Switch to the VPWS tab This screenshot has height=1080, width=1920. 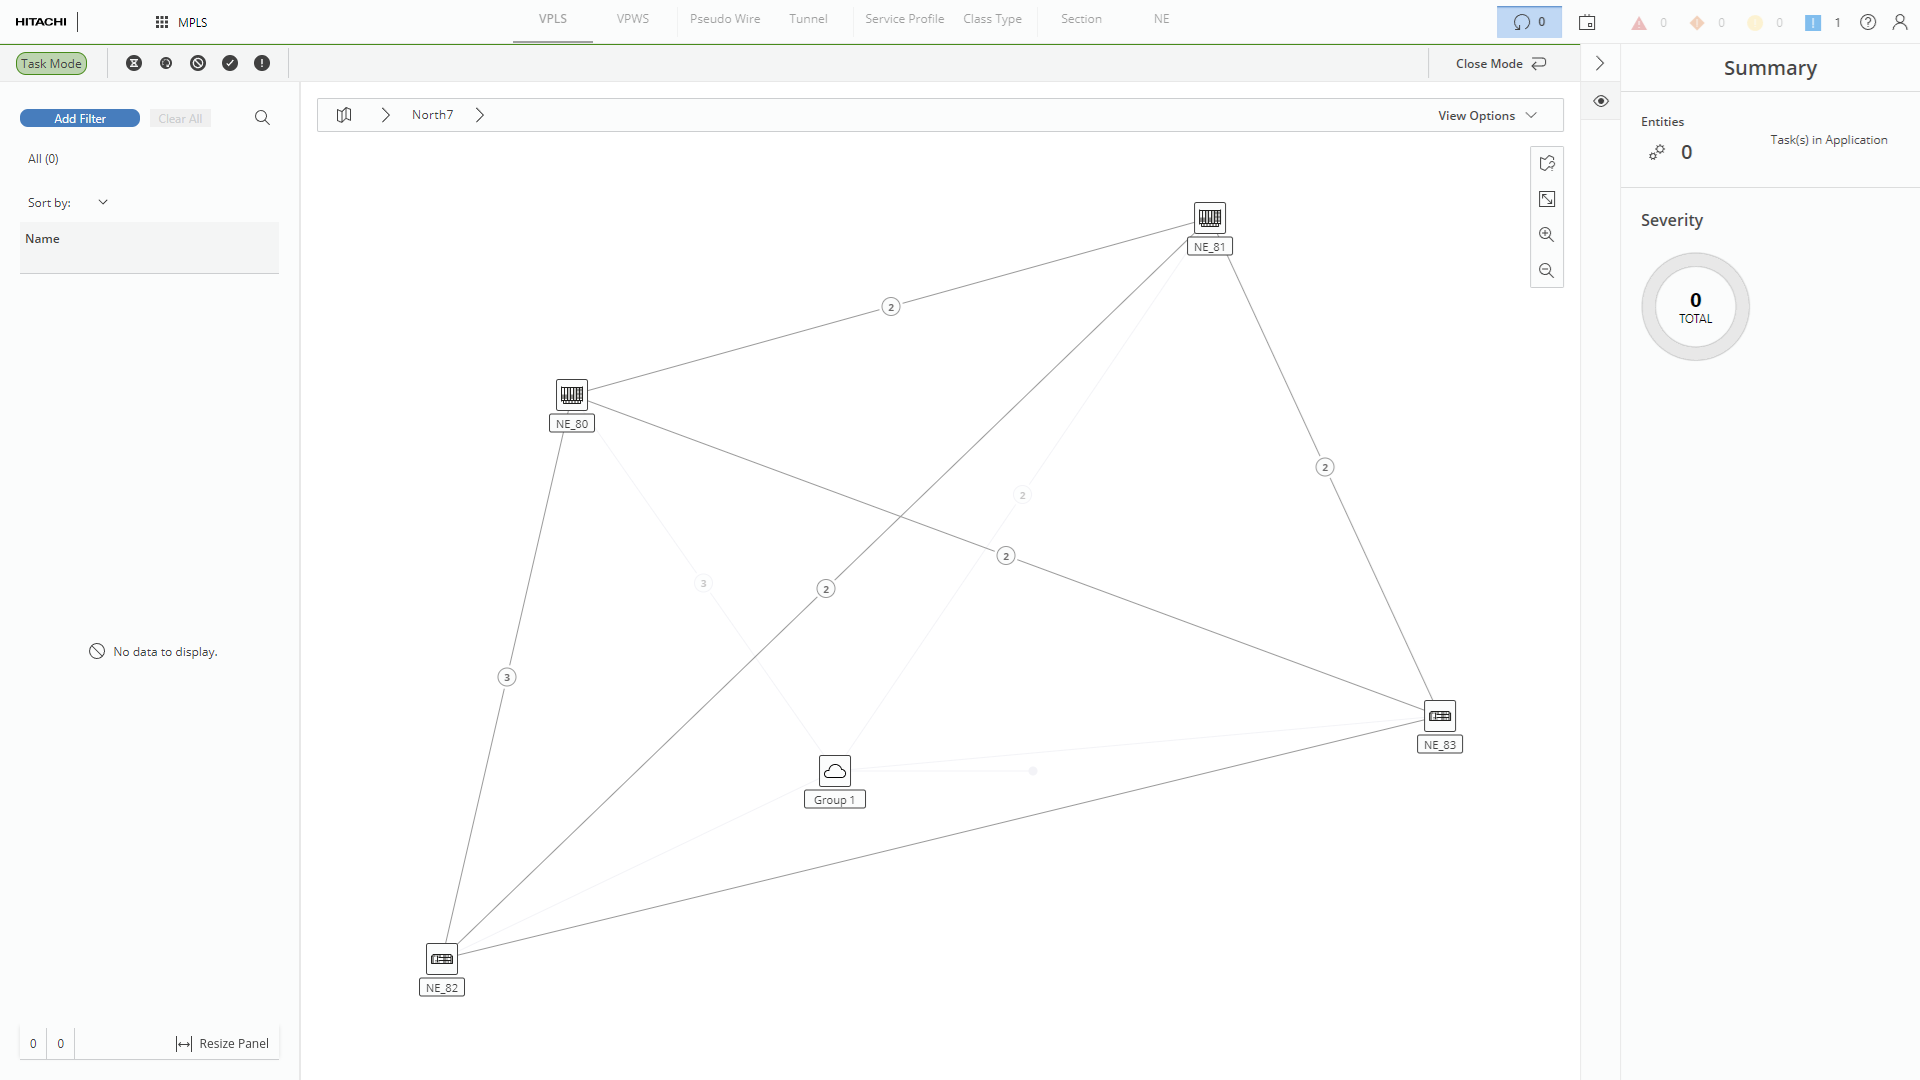tap(633, 19)
